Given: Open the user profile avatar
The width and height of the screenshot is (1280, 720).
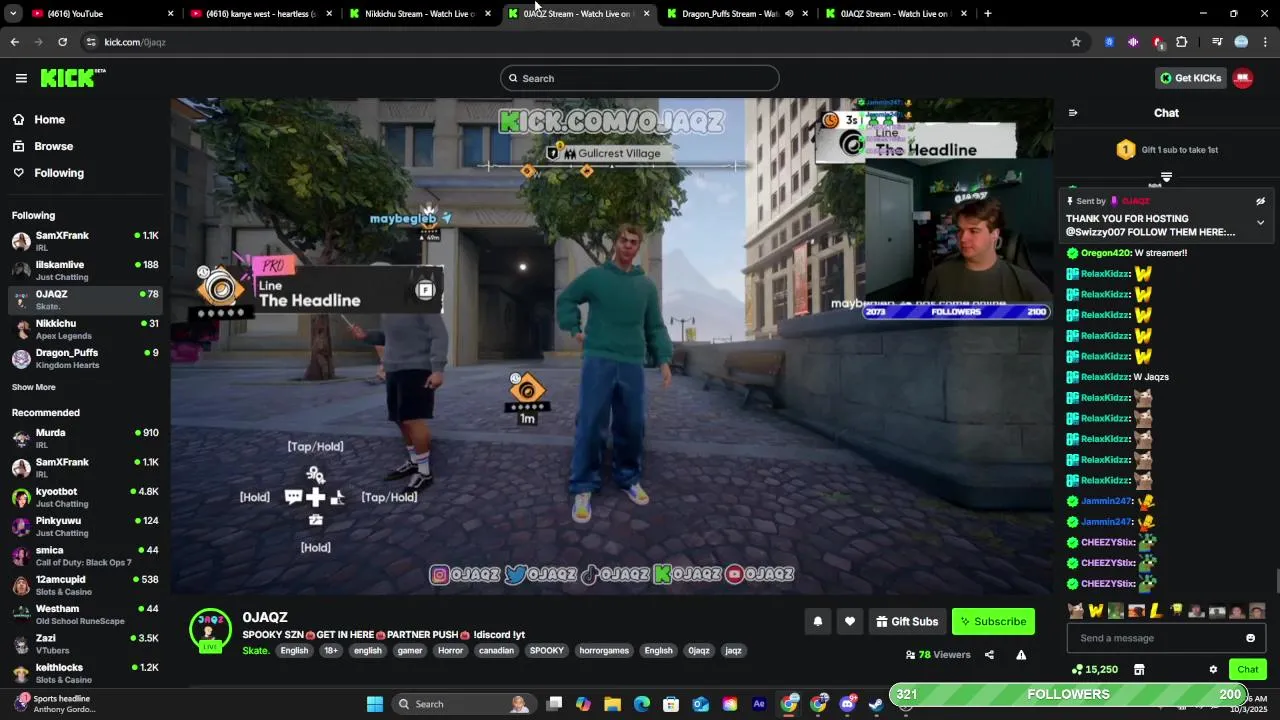Looking at the screenshot, I should (1243, 78).
